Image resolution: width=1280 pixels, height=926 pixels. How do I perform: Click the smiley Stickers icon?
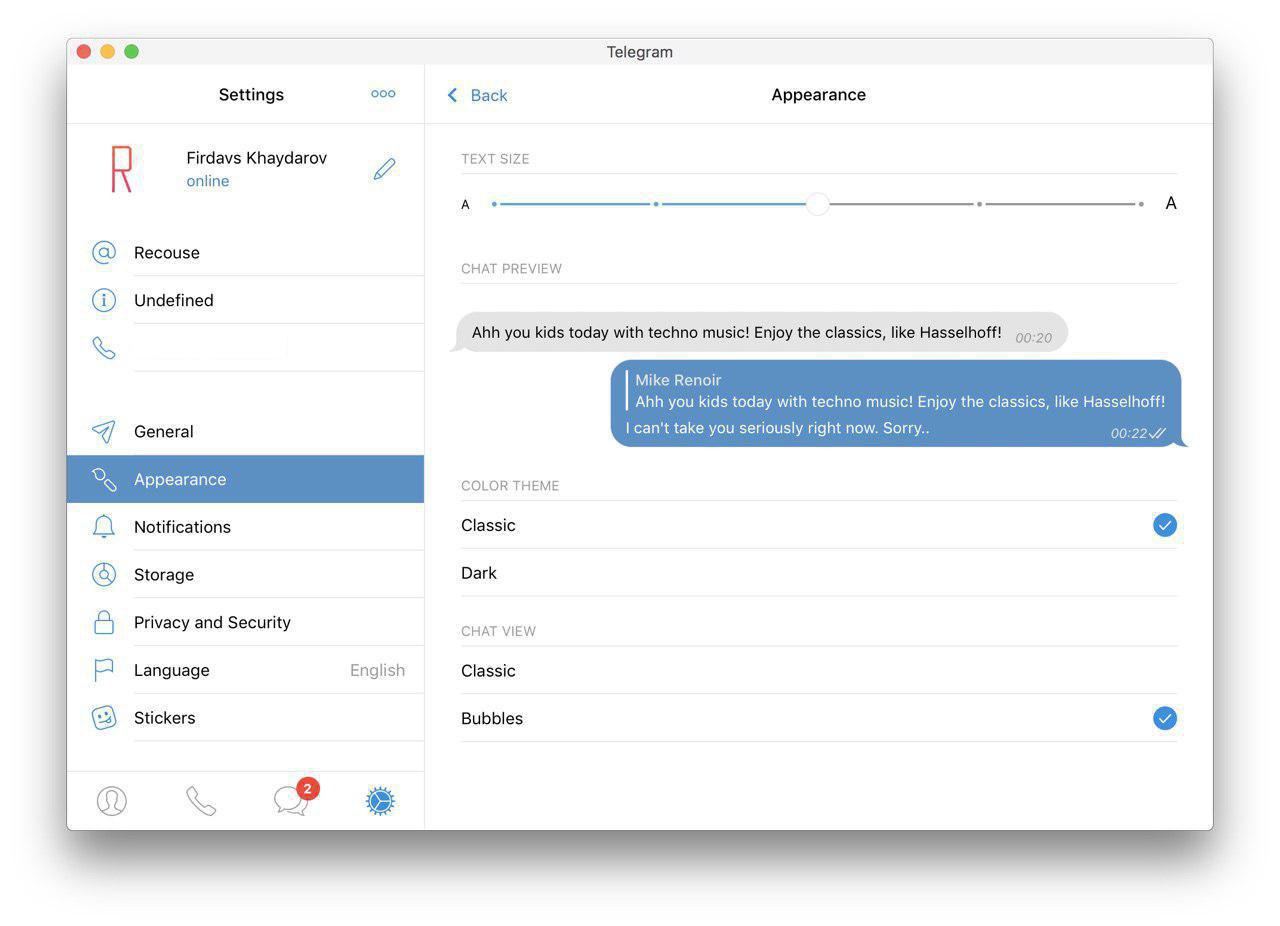coord(104,718)
